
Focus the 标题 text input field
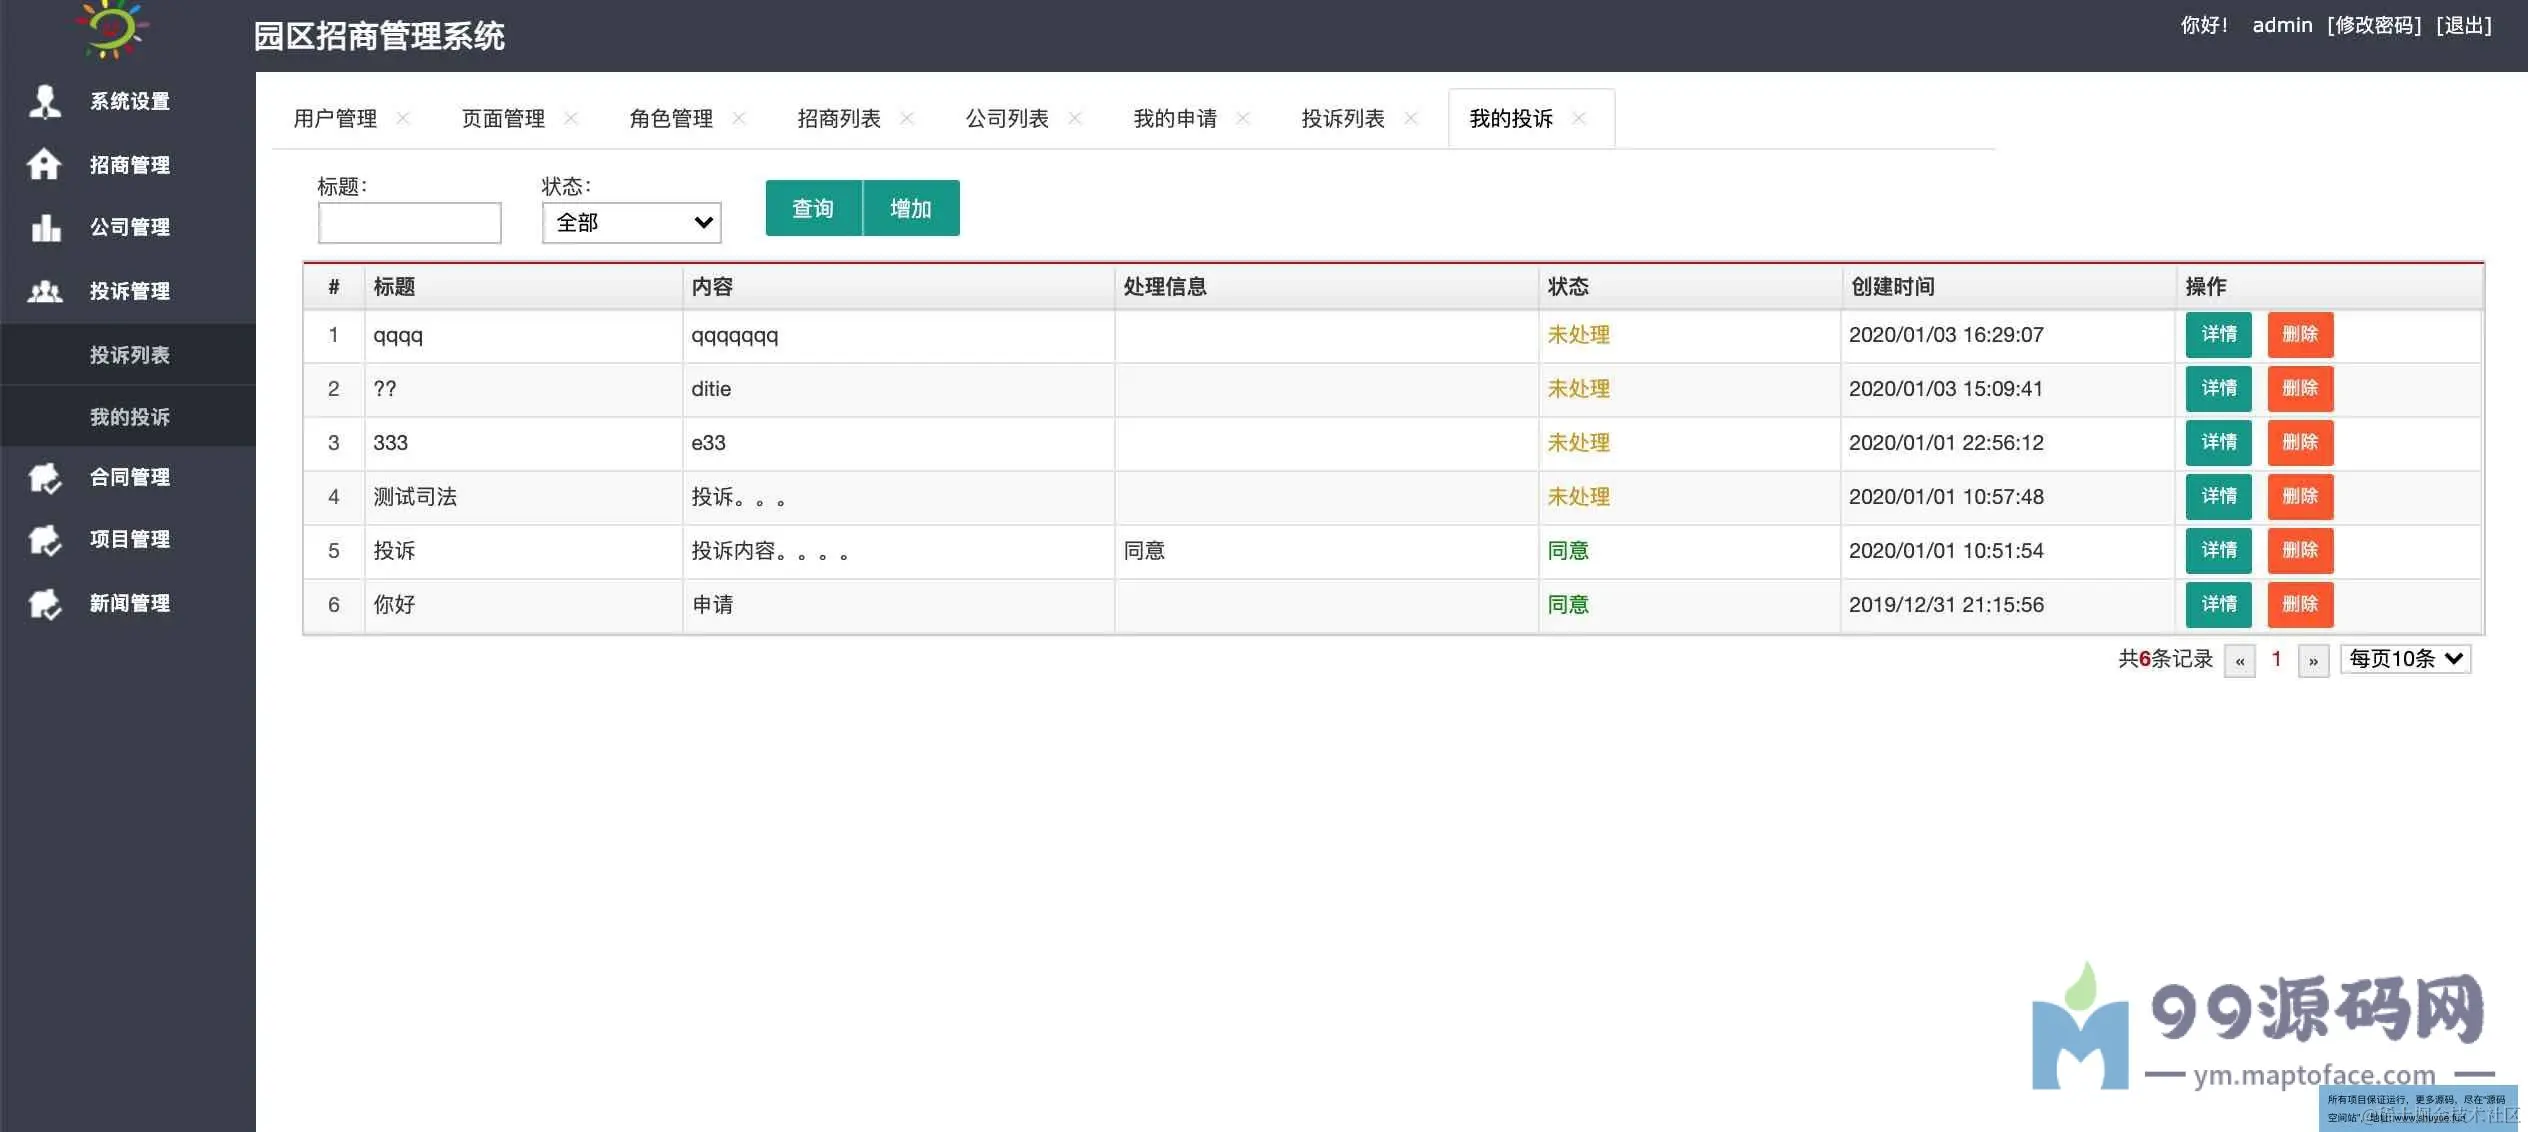pyautogui.click(x=409, y=222)
